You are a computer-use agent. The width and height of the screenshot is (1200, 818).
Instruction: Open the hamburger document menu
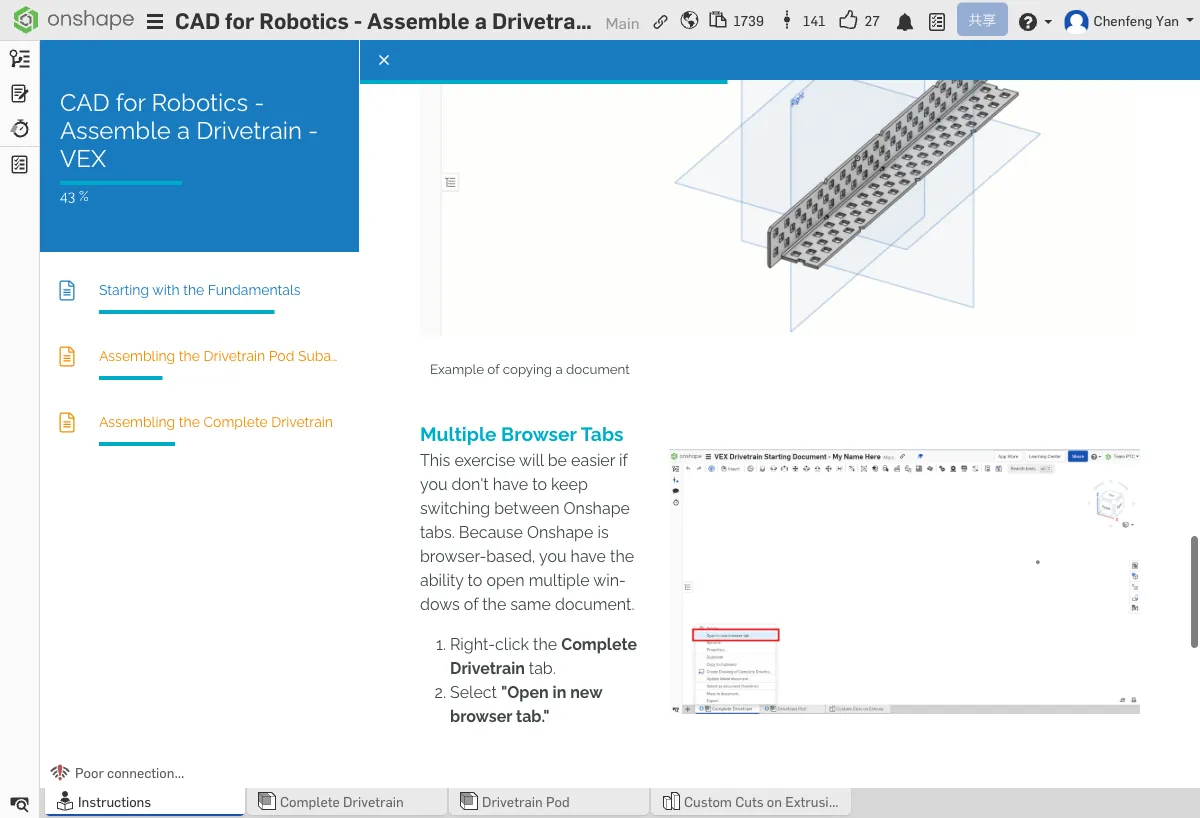point(155,21)
